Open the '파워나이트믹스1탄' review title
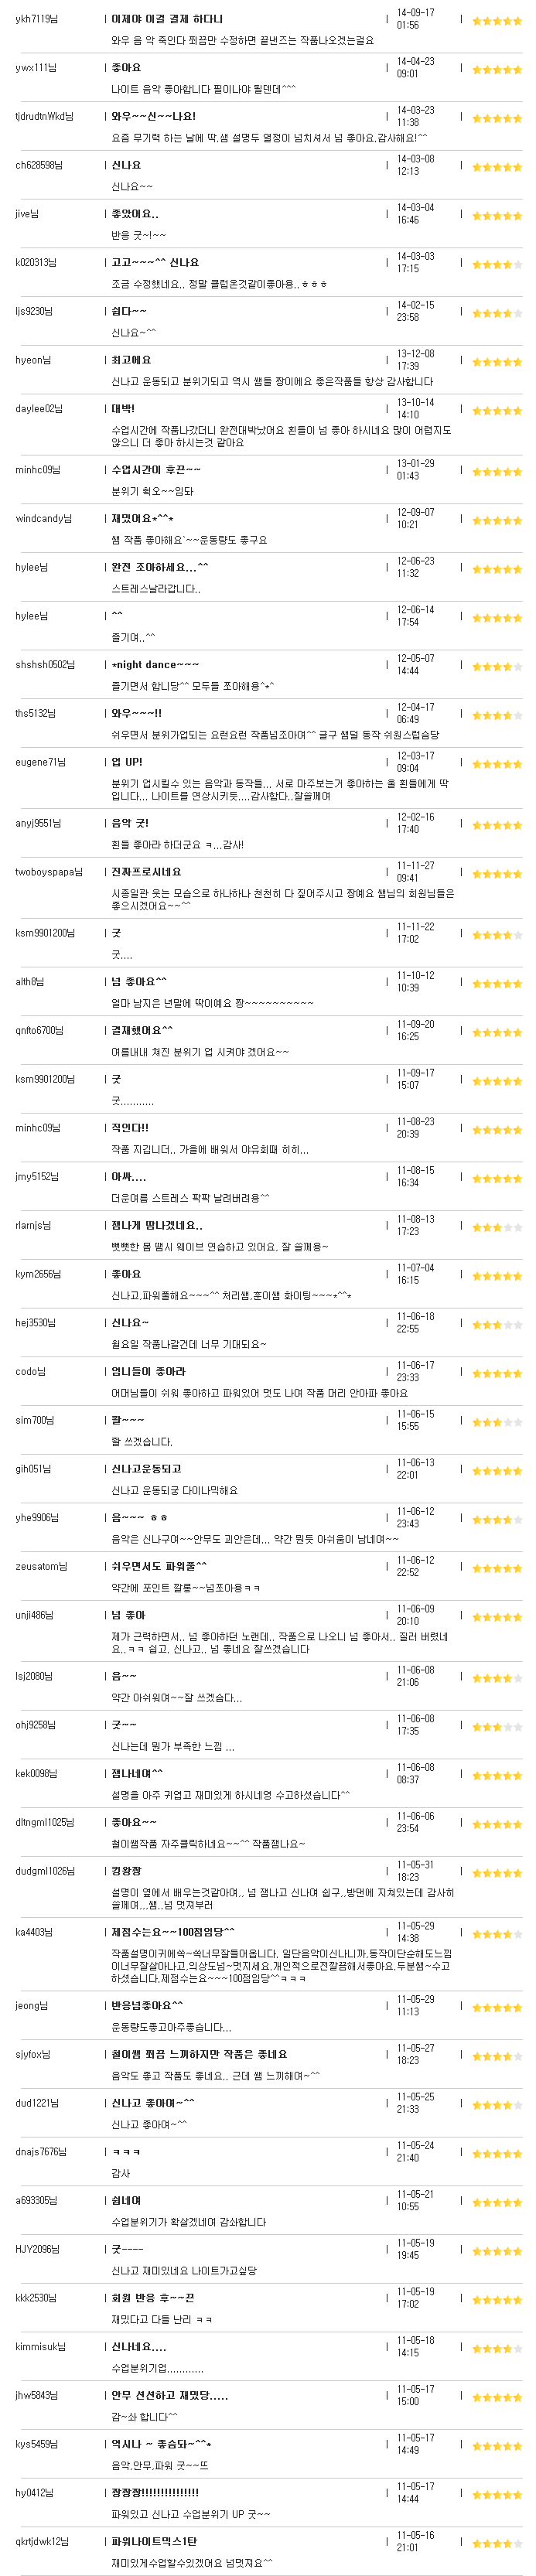536x2576 pixels. 154,2541
